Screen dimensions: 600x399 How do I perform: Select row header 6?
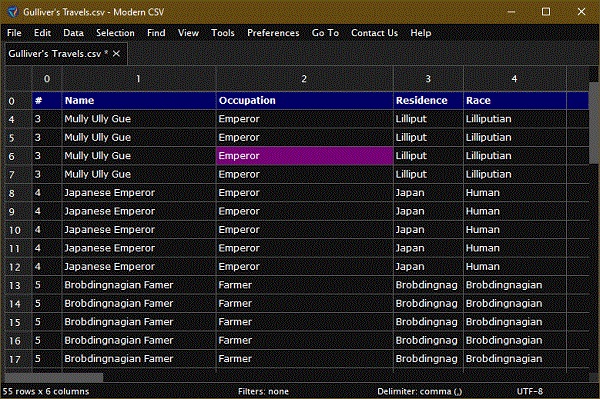(18, 156)
